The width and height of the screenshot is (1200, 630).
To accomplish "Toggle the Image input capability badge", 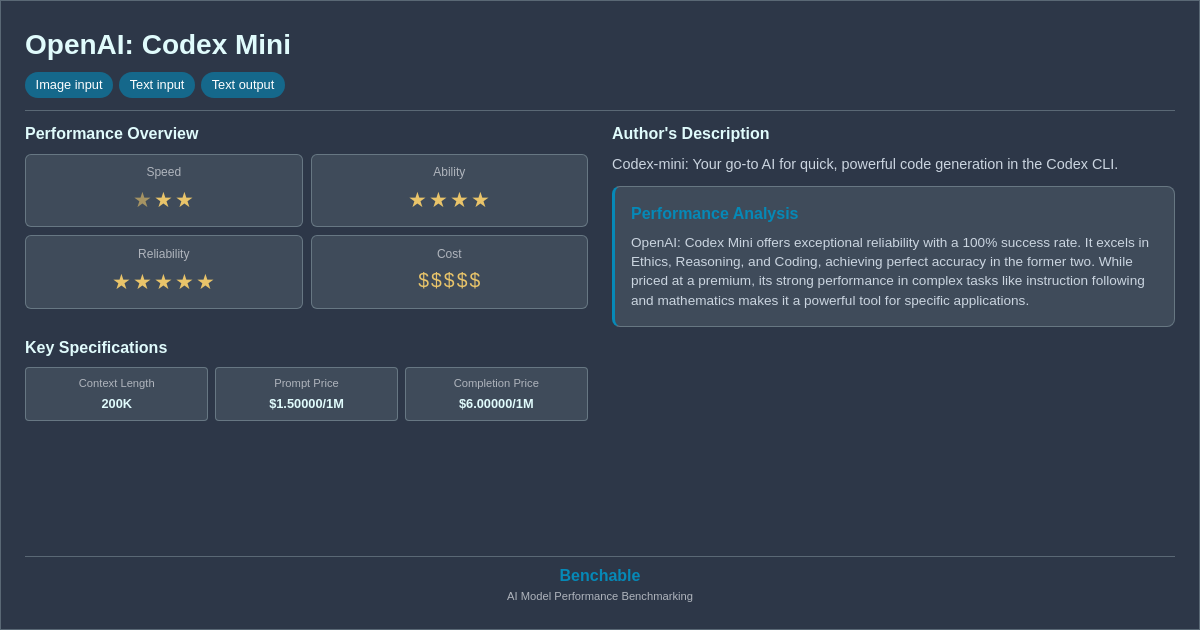I will point(68,85).
